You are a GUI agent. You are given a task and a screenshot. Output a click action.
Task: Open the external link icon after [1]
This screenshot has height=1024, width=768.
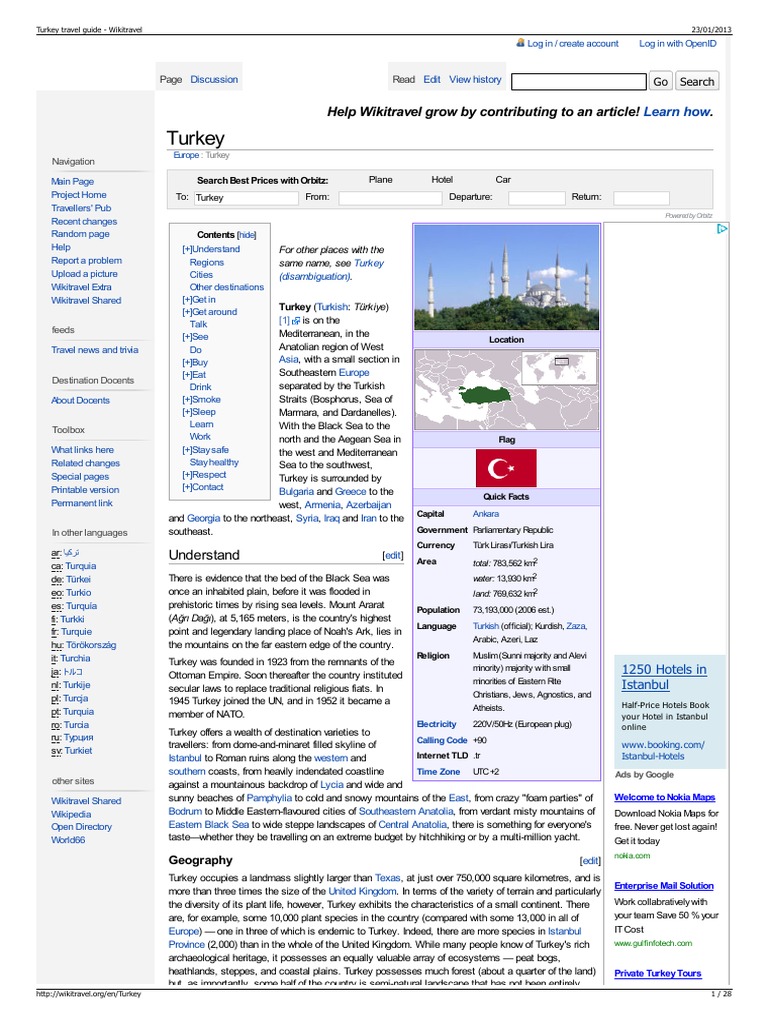pyautogui.click(x=296, y=321)
